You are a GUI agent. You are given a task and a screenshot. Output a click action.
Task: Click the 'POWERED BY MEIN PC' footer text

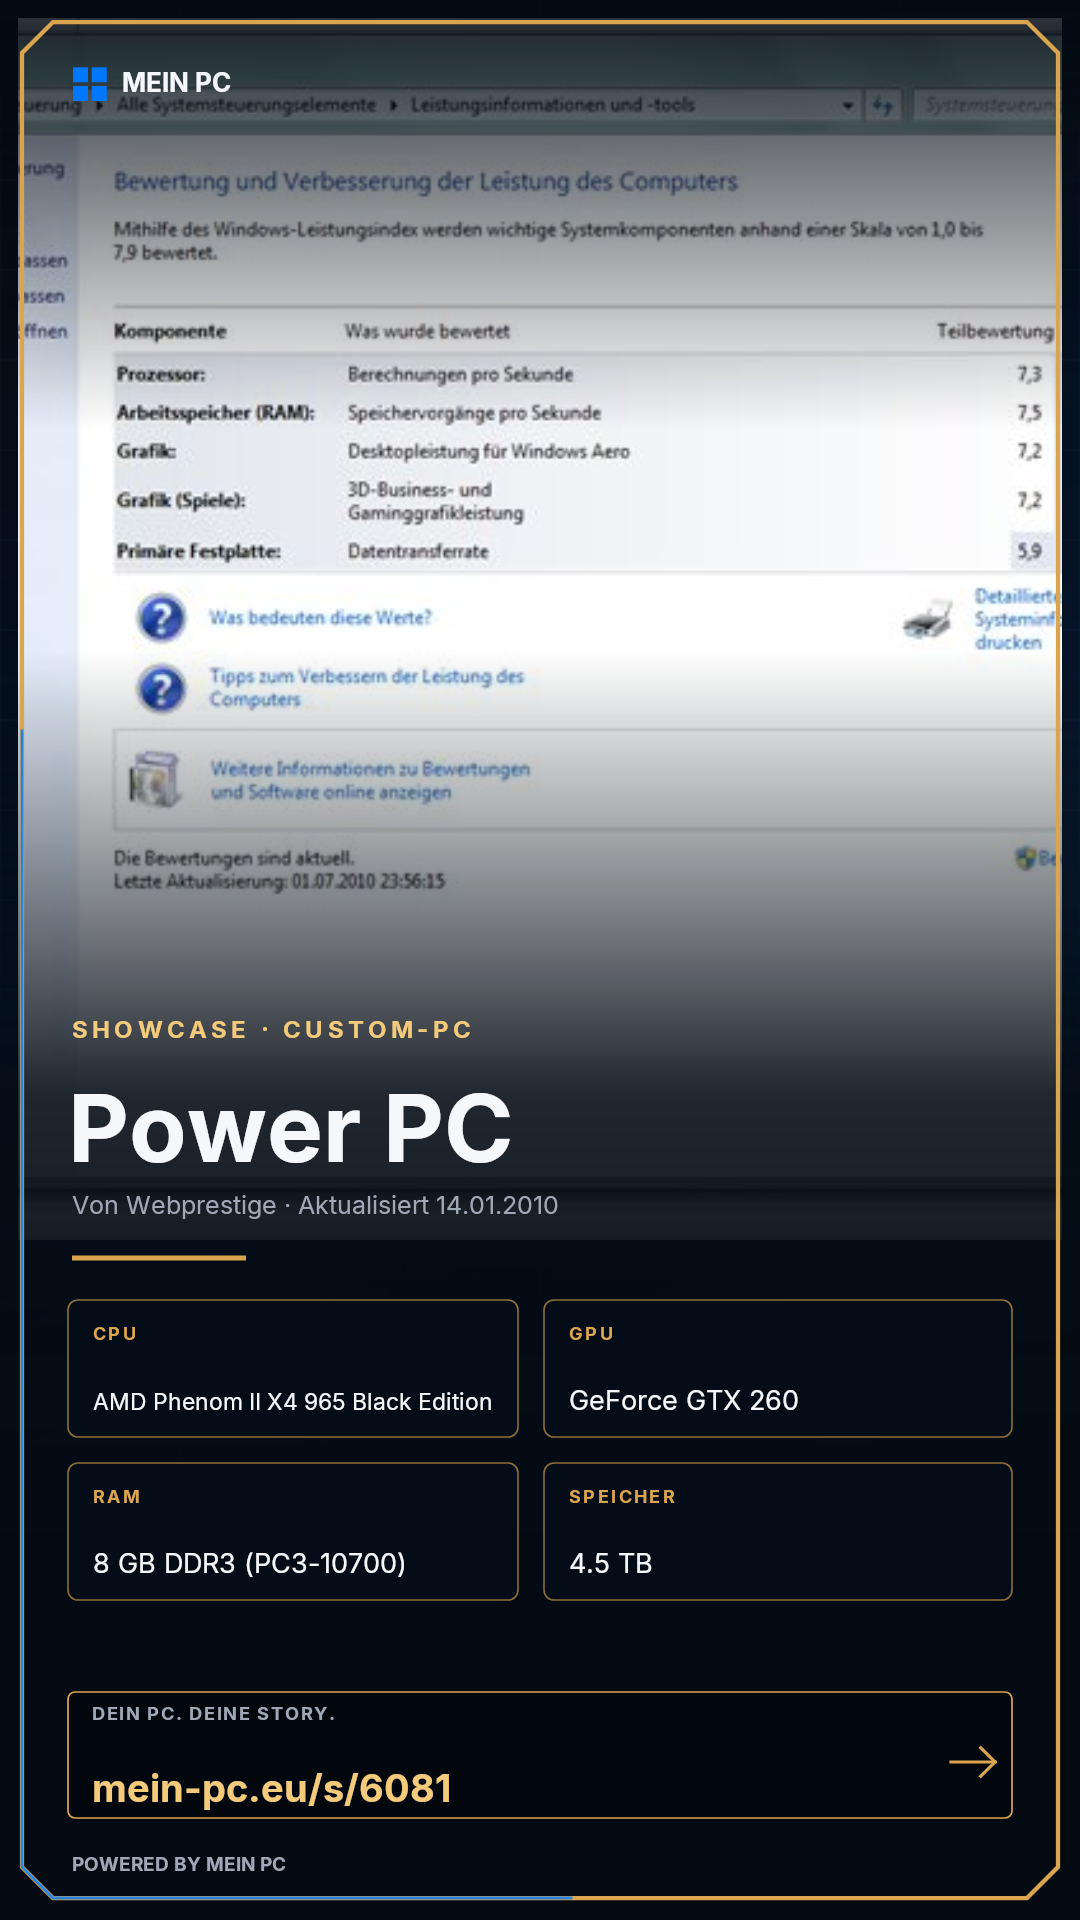(179, 1864)
